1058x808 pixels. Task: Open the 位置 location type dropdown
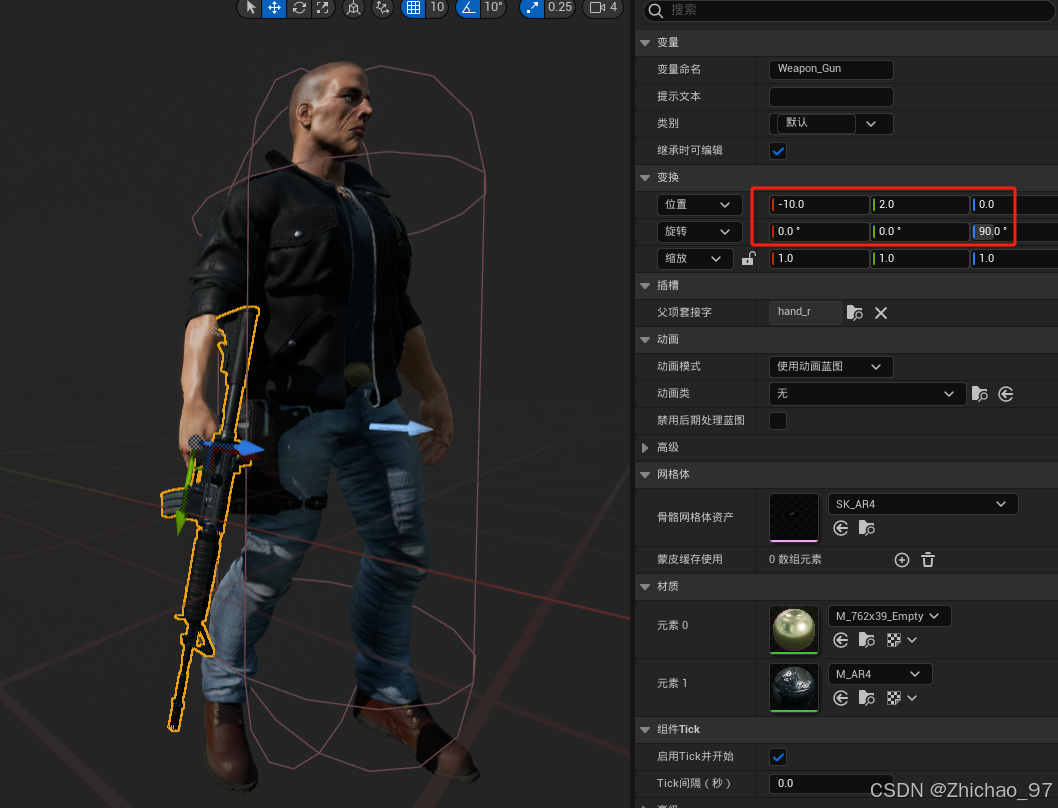(x=698, y=205)
